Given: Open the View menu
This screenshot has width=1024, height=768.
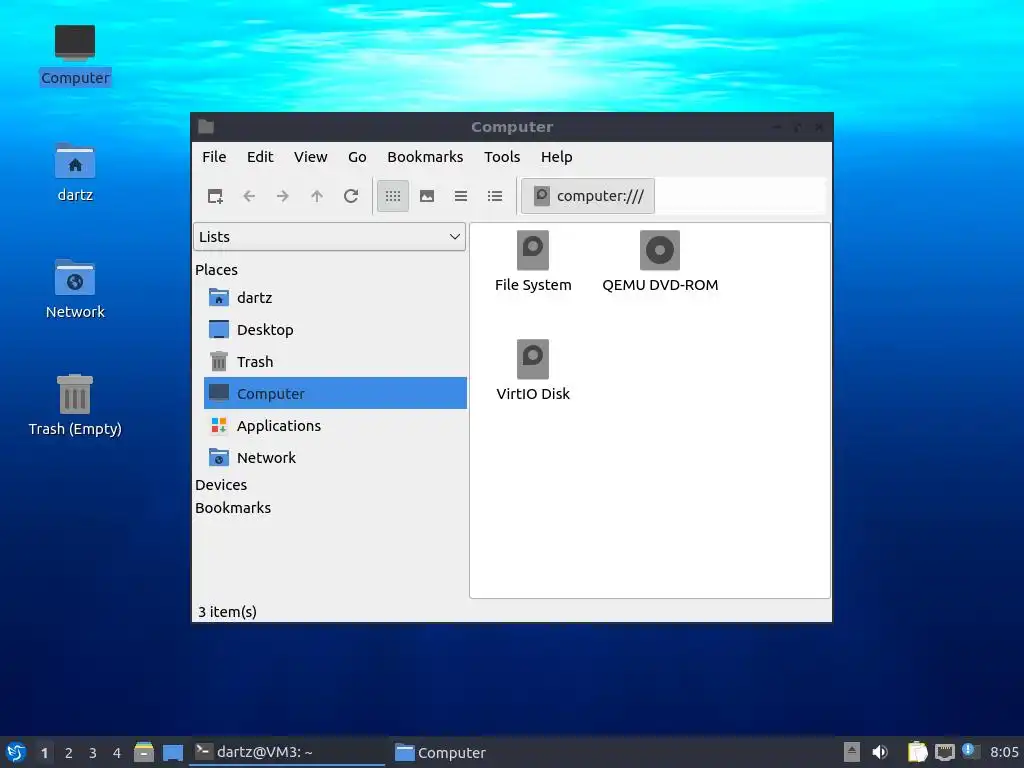Looking at the screenshot, I should click(x=310, y=157).
